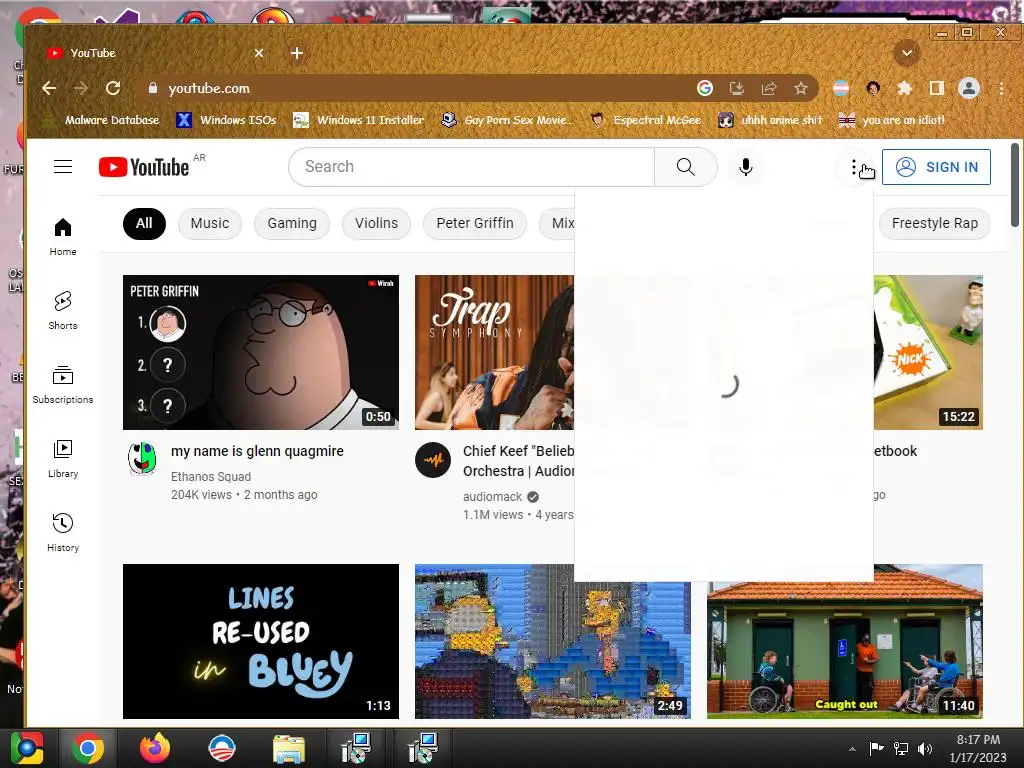This screenshot has width=1024, height=768.
Task: Share this page icon in address bar
Action: click(x=769, y=88)
